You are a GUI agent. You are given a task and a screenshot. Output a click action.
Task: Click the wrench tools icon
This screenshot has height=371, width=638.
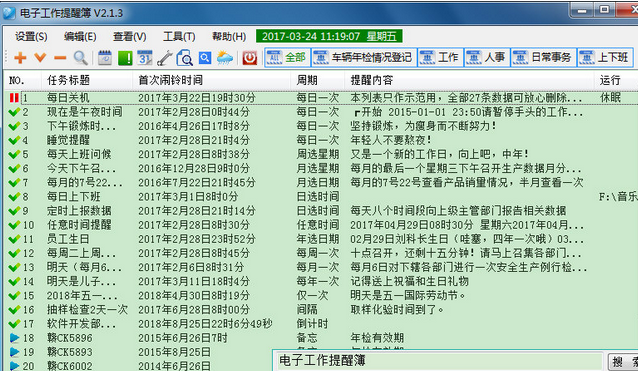[x=165, y=58]
